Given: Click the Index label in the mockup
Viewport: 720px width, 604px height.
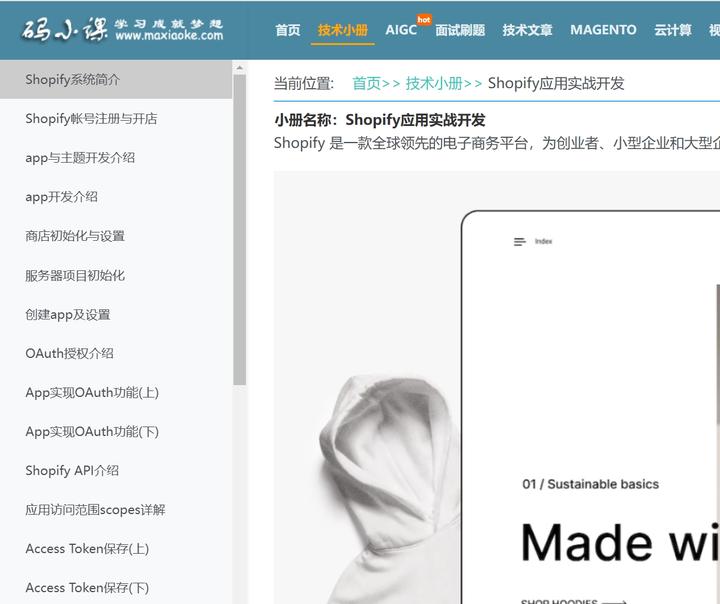Looking at the screenshot, I should click(543, 242).
